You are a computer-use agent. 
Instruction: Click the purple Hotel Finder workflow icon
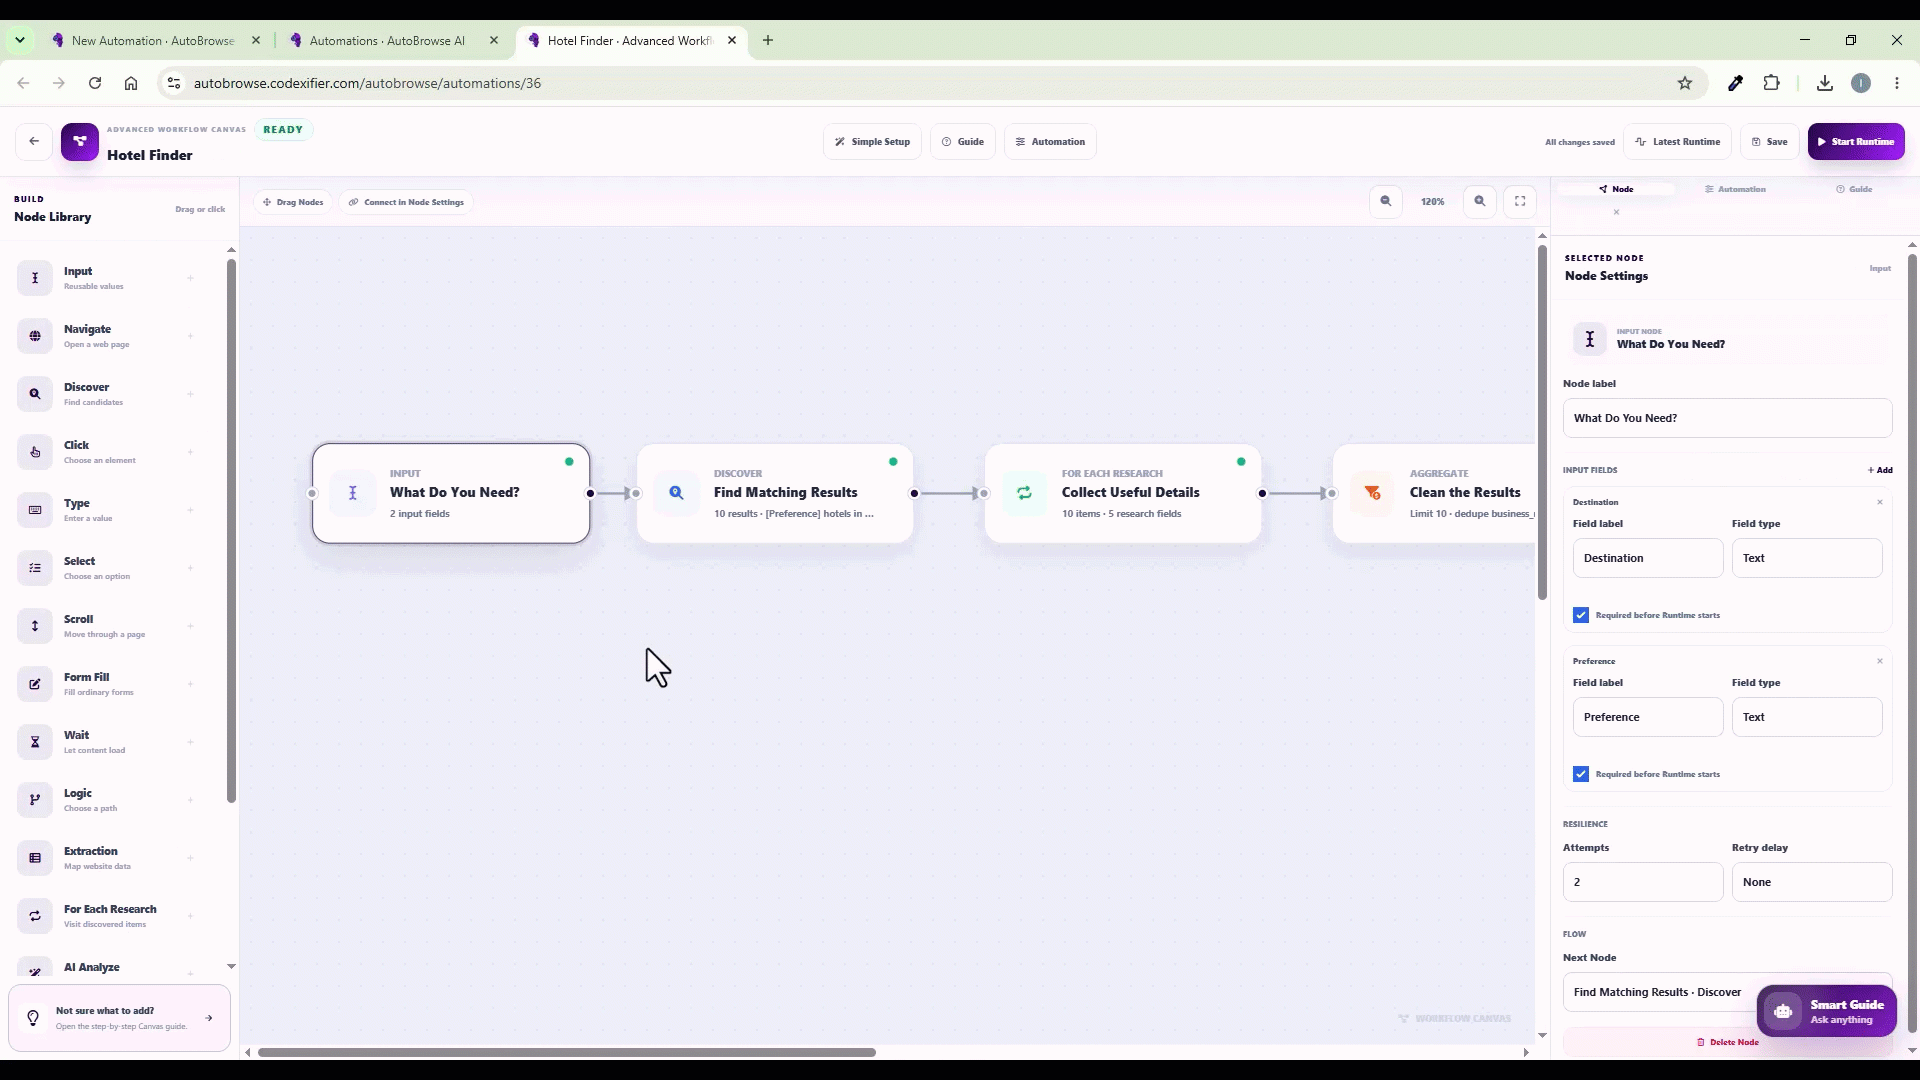(80, 142)
